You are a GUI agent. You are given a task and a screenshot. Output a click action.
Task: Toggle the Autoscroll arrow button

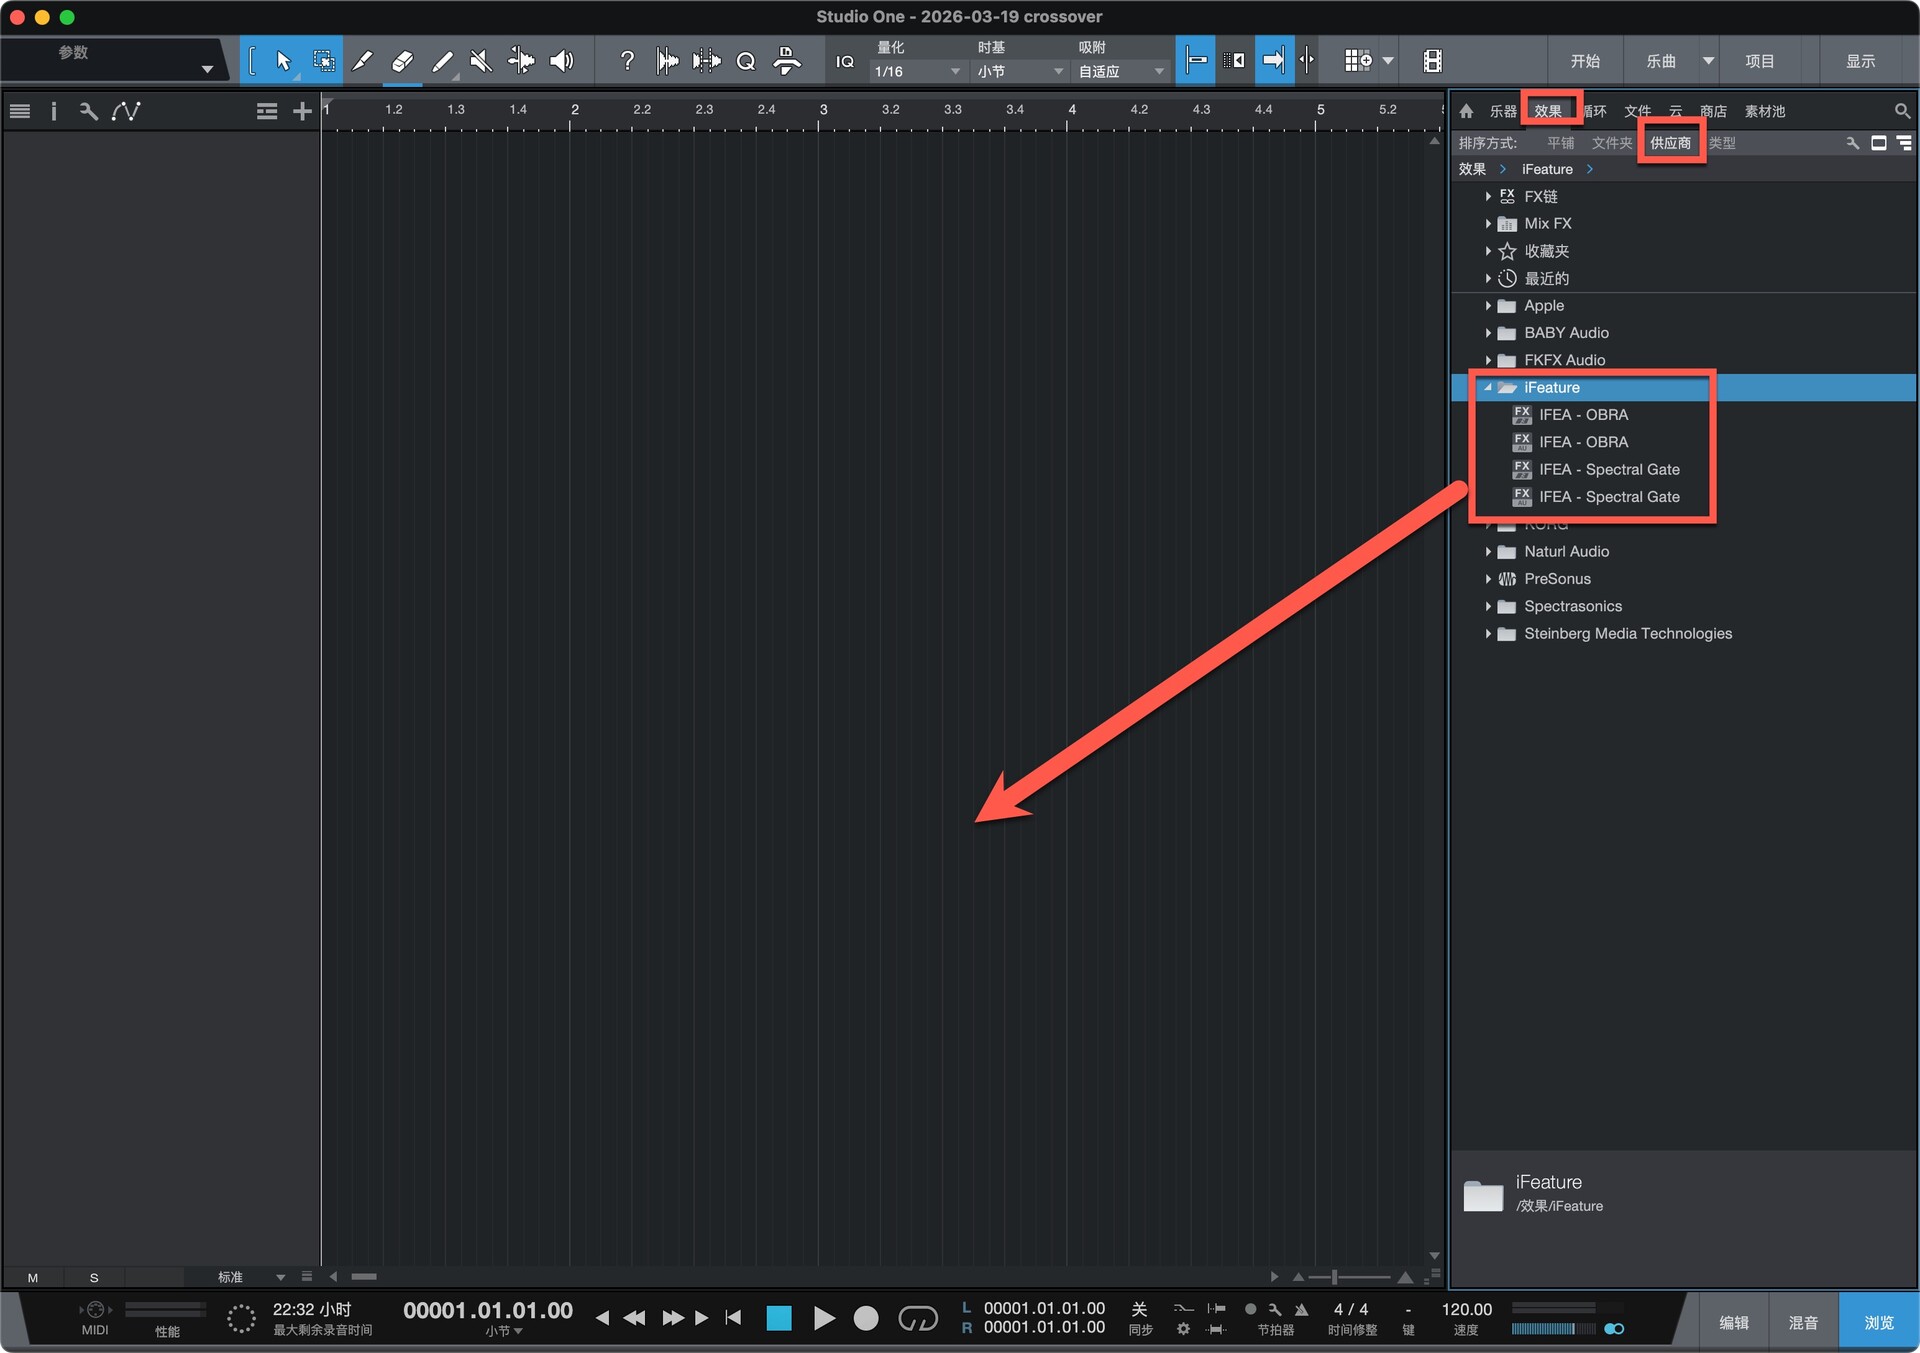(1273, 61)
